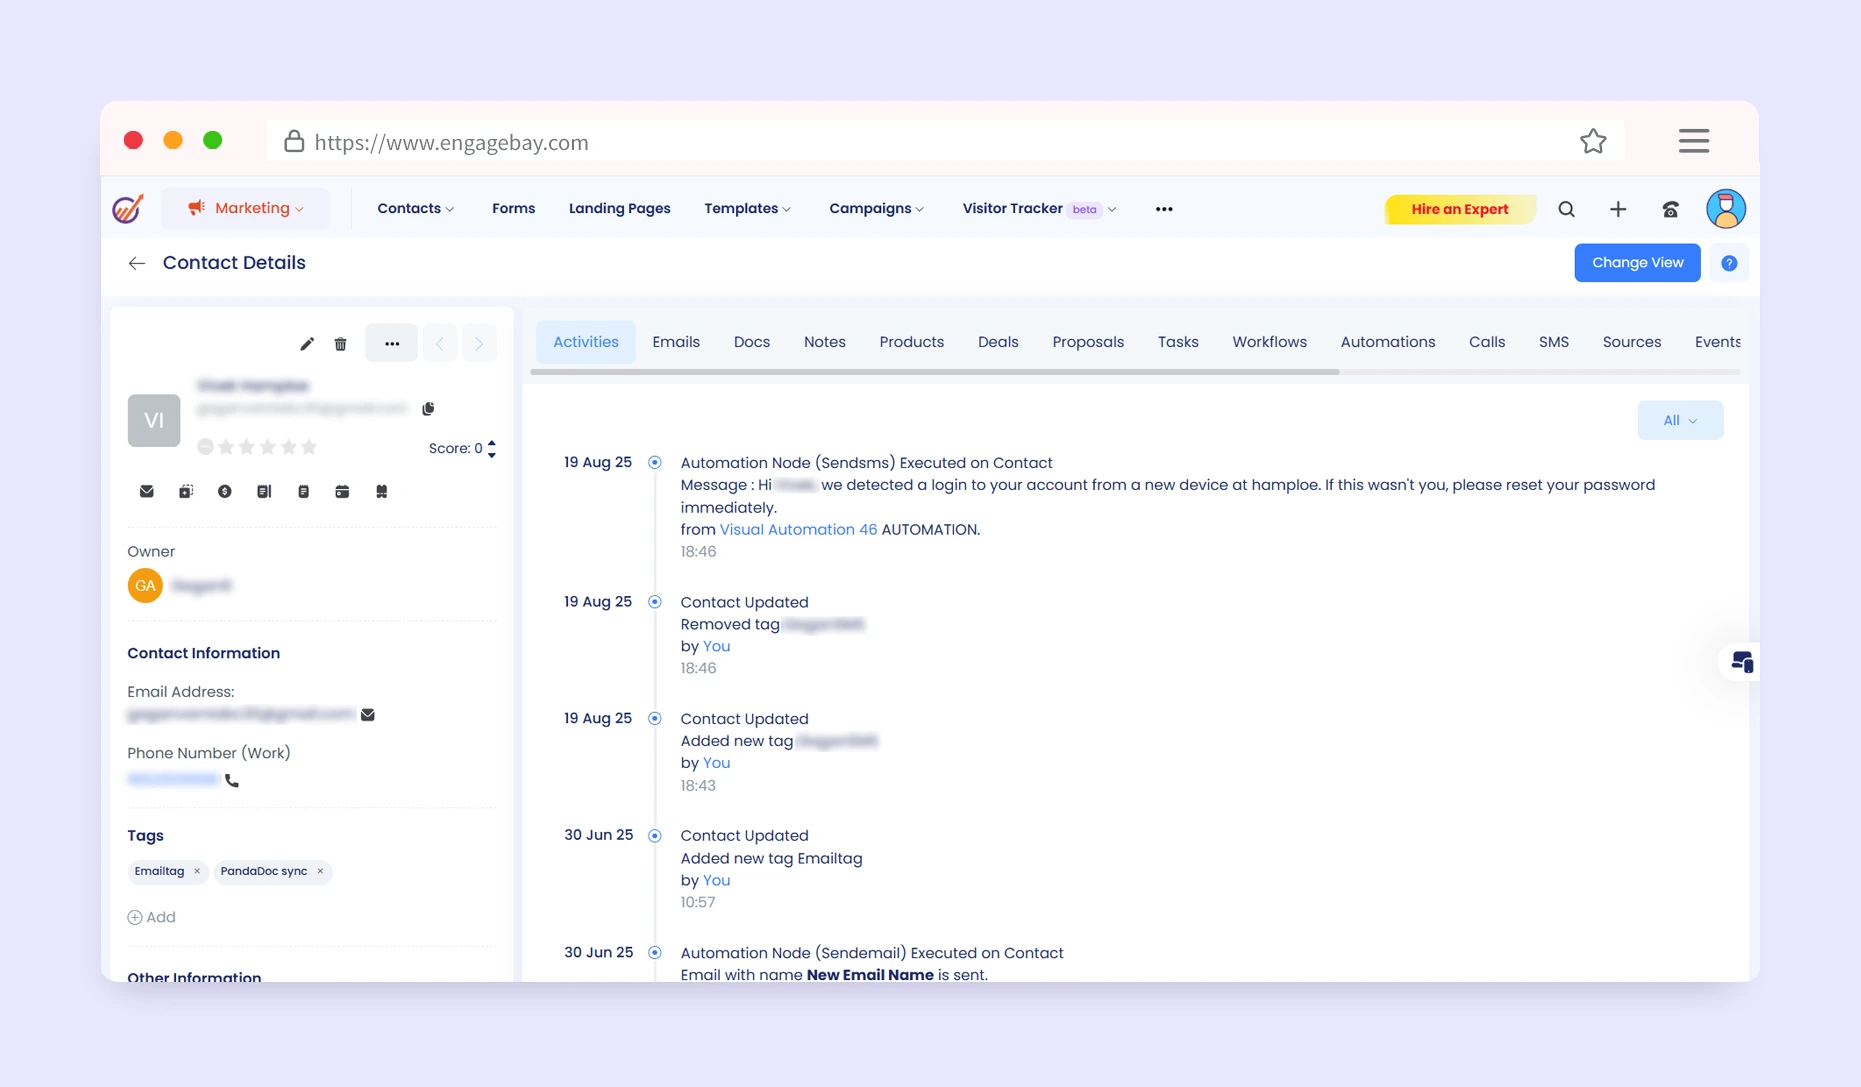
Task: Click the pencil edit contact icon
Action: tap(307, 344)
